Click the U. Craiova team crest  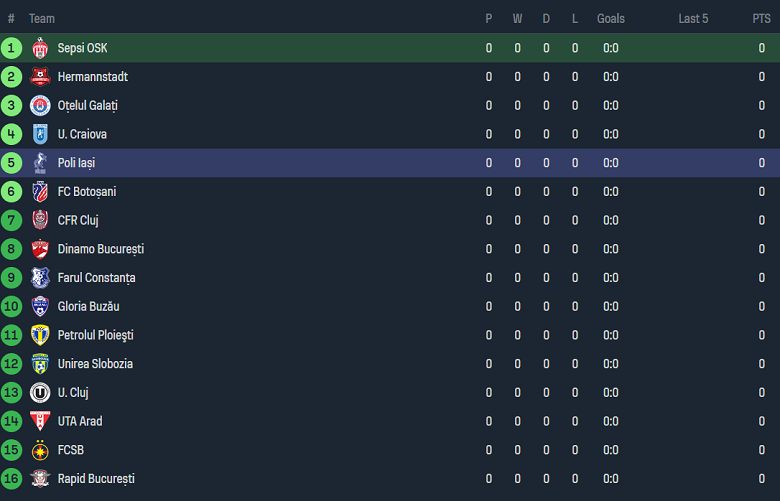(40, 134)
